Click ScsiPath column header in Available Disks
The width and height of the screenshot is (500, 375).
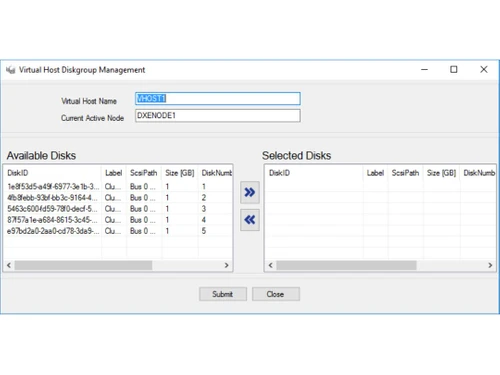pos(144,173)
